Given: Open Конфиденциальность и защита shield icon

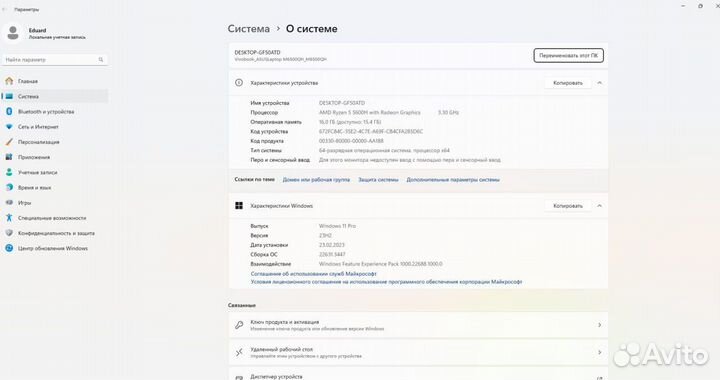Looking at the screenshot, I should [x=9, y=233].
